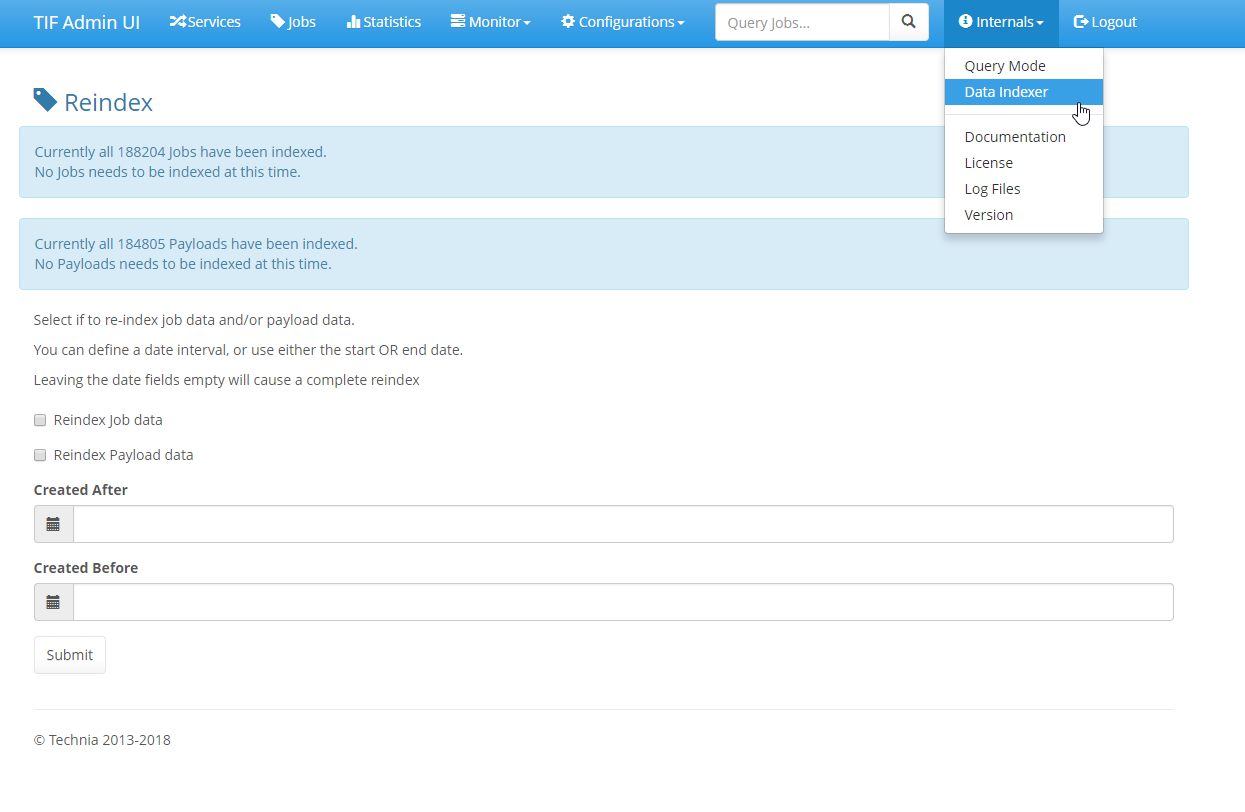Viewport: 1245px width, 812px height.
Task: Choose Query Mode menu entry
Action: coord(1005,66)
